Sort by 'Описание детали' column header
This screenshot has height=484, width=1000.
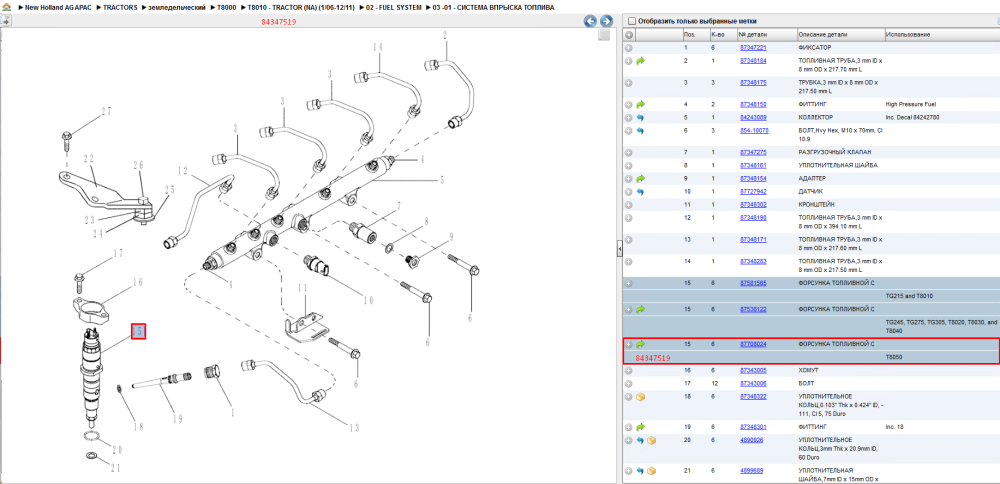click(x=841, y=34)
